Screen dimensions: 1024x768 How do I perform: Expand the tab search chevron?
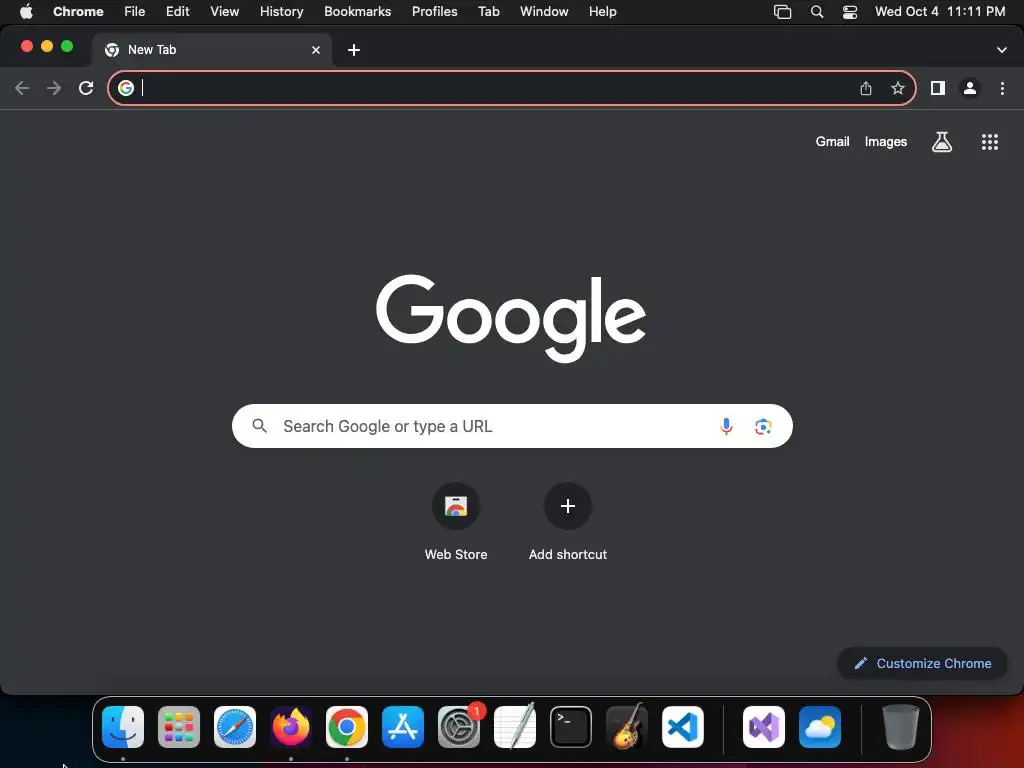[x=1002, y=50]
